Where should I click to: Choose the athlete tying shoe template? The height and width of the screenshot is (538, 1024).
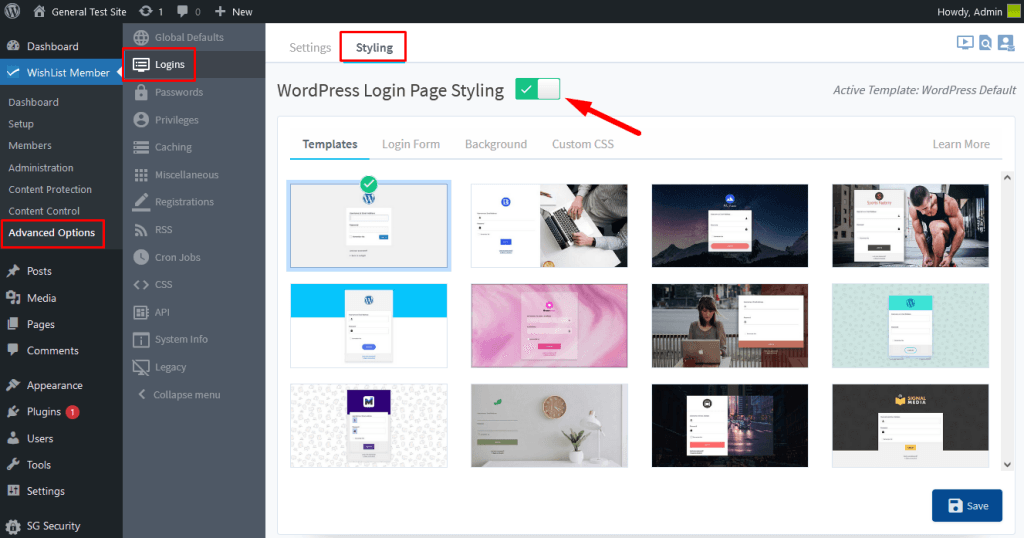910,225
